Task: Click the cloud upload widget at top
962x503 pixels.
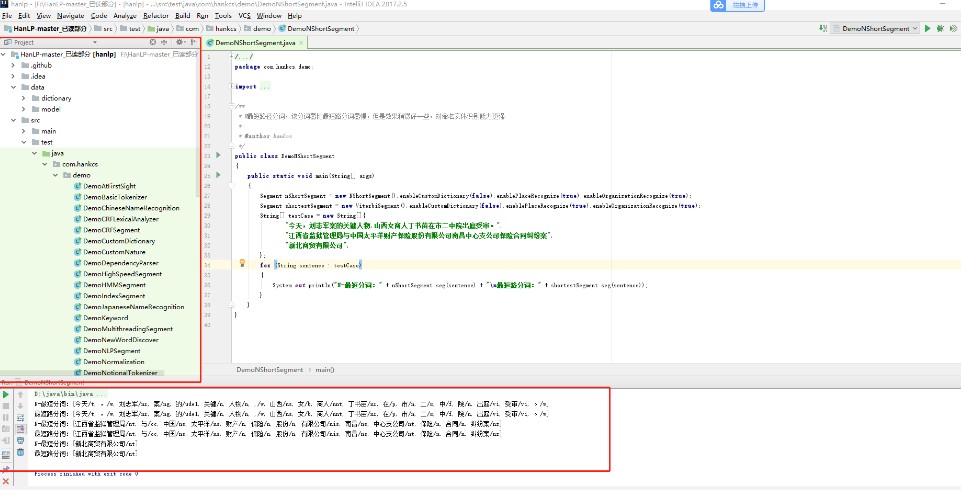Action: tap(737, 5)
